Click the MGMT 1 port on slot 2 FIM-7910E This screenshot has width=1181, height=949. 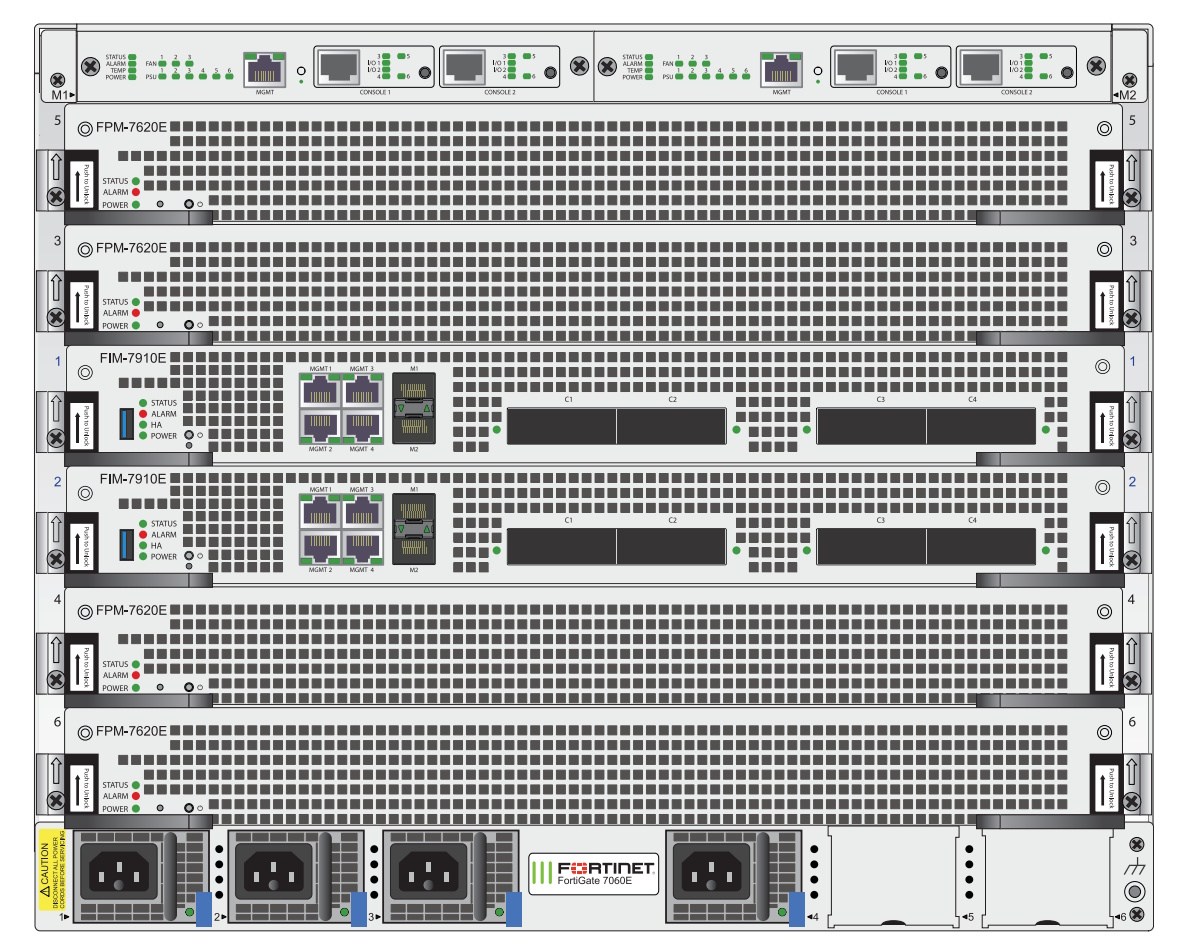click(320, 512)
